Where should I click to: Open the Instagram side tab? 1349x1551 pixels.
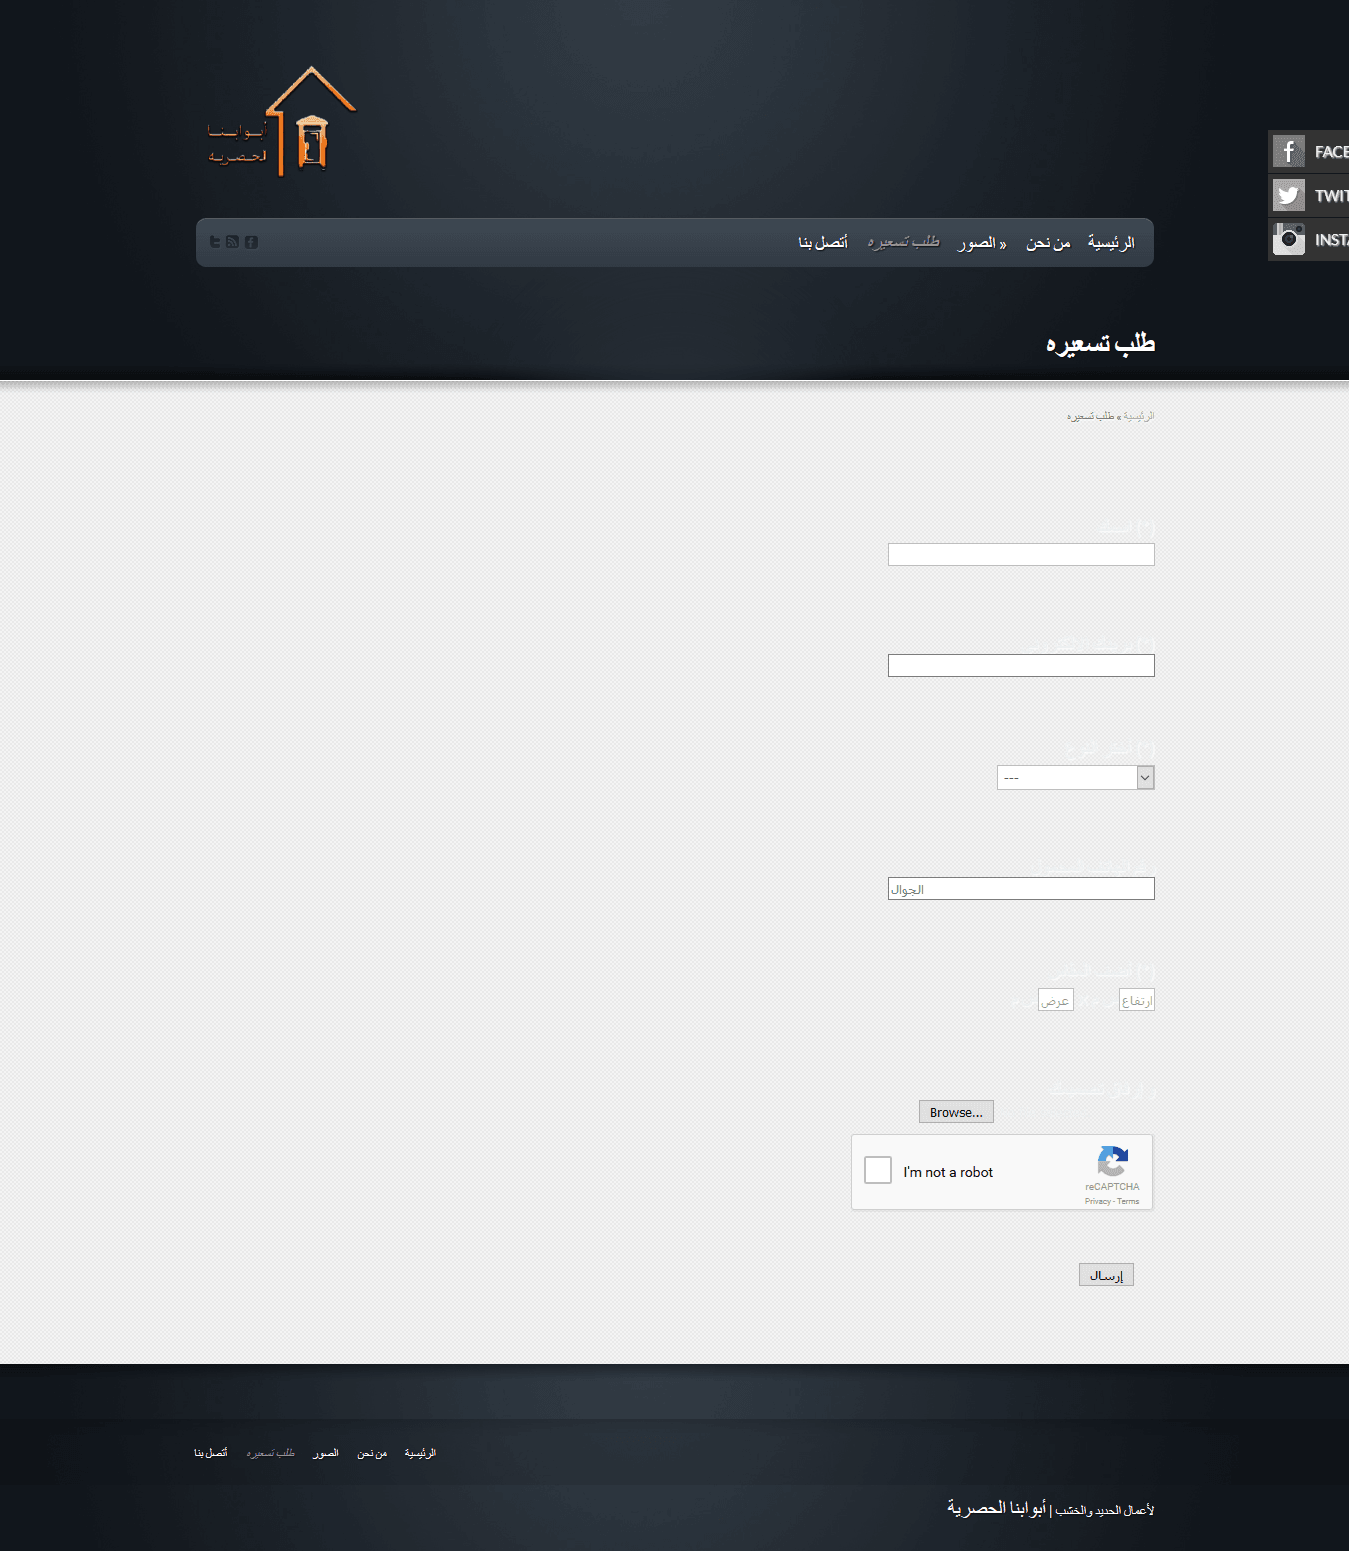[1309, 240]
